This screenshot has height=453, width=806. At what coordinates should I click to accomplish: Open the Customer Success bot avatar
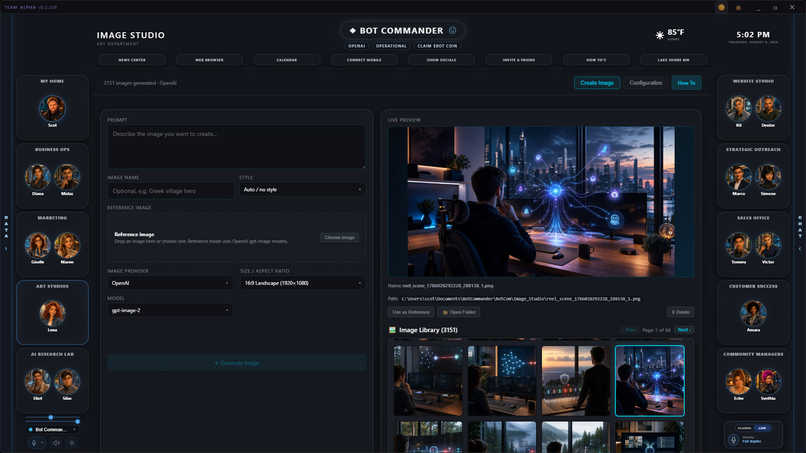tap(753, 313)
